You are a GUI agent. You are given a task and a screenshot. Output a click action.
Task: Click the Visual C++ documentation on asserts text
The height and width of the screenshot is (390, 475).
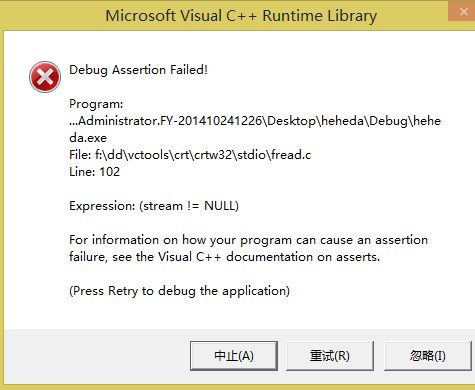click(x=269, y=257)
